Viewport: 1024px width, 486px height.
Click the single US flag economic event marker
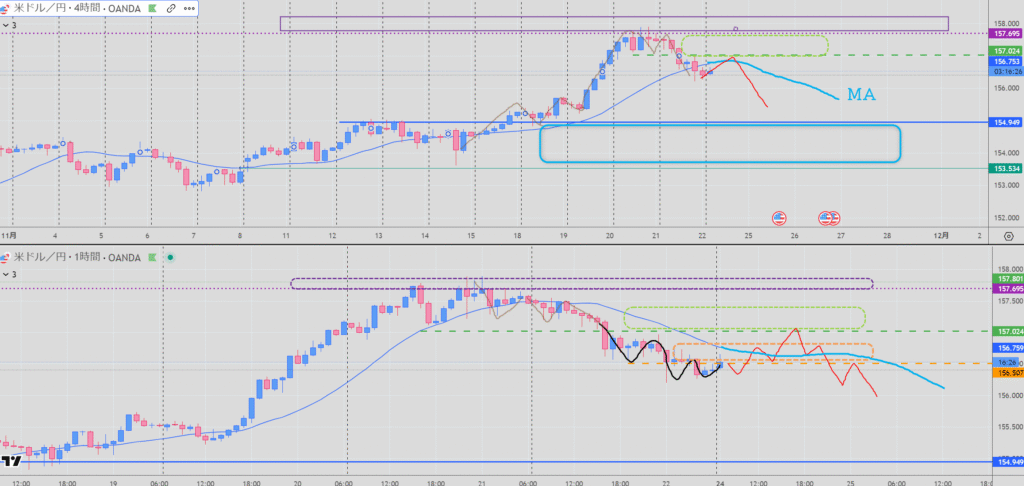(x=780, y=217)
